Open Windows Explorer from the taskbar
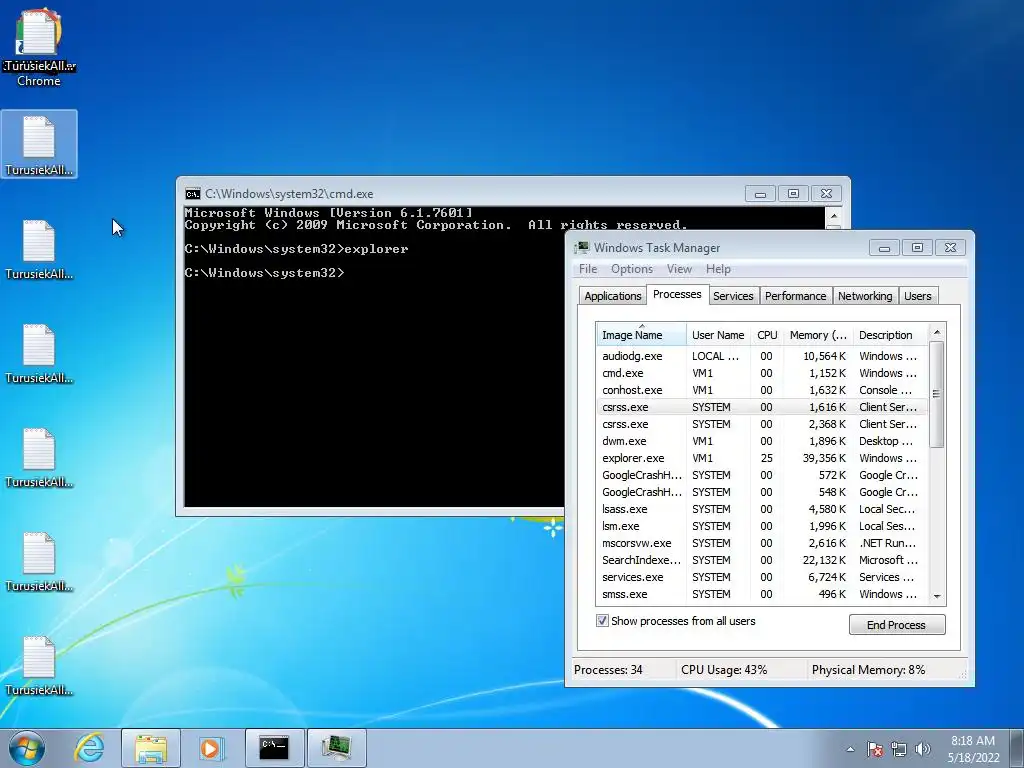 pos(151,748)
